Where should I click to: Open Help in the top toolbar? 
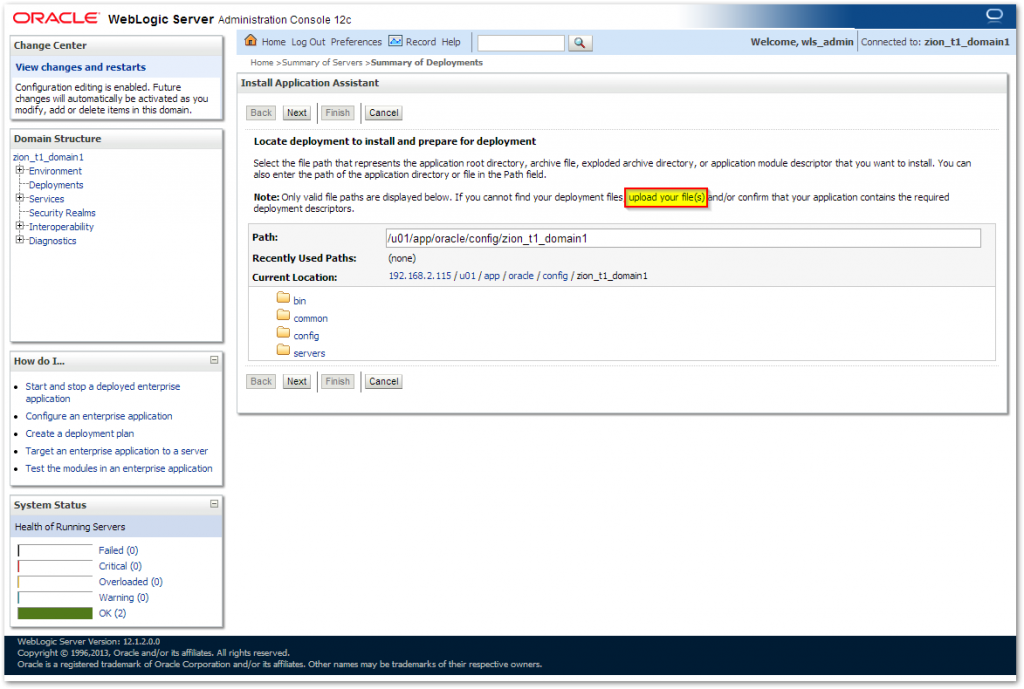(x=451, y=42)
